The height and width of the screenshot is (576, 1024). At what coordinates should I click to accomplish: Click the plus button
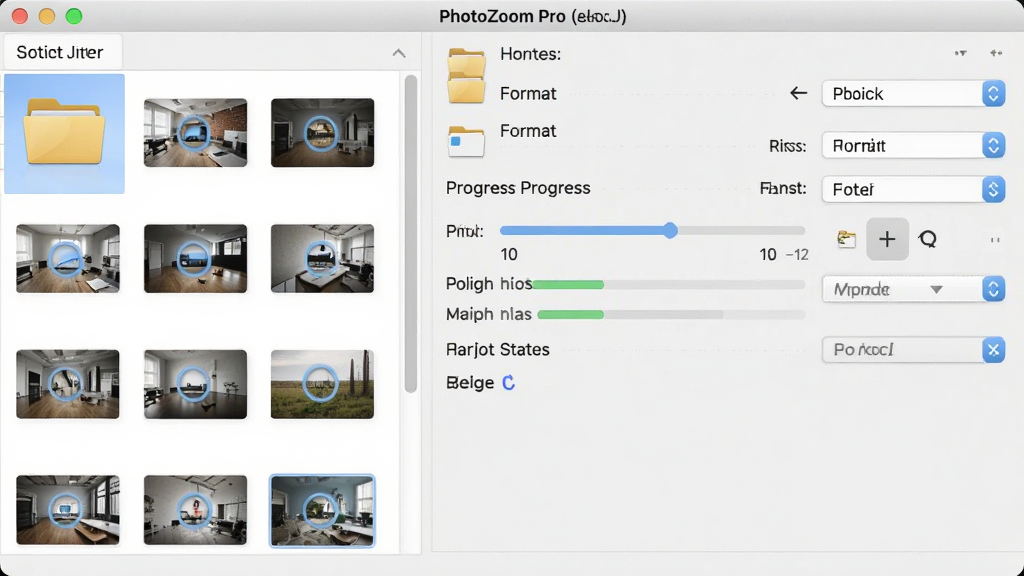(x=887, y=239)
